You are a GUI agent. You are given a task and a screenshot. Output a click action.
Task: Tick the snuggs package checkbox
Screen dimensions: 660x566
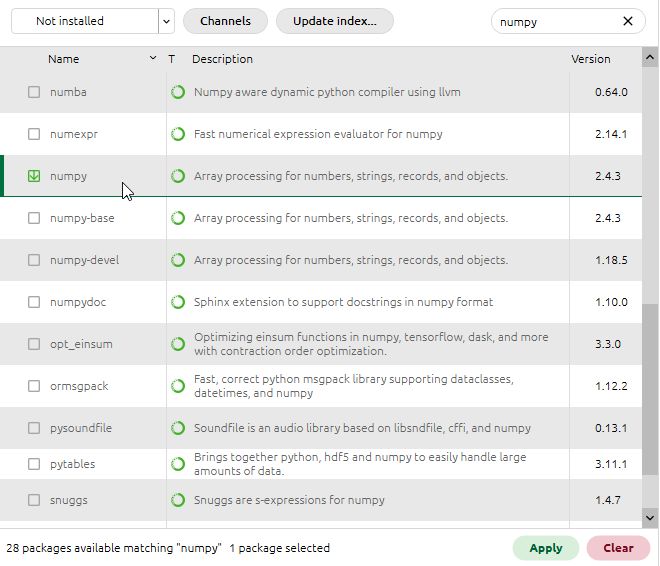34,500
